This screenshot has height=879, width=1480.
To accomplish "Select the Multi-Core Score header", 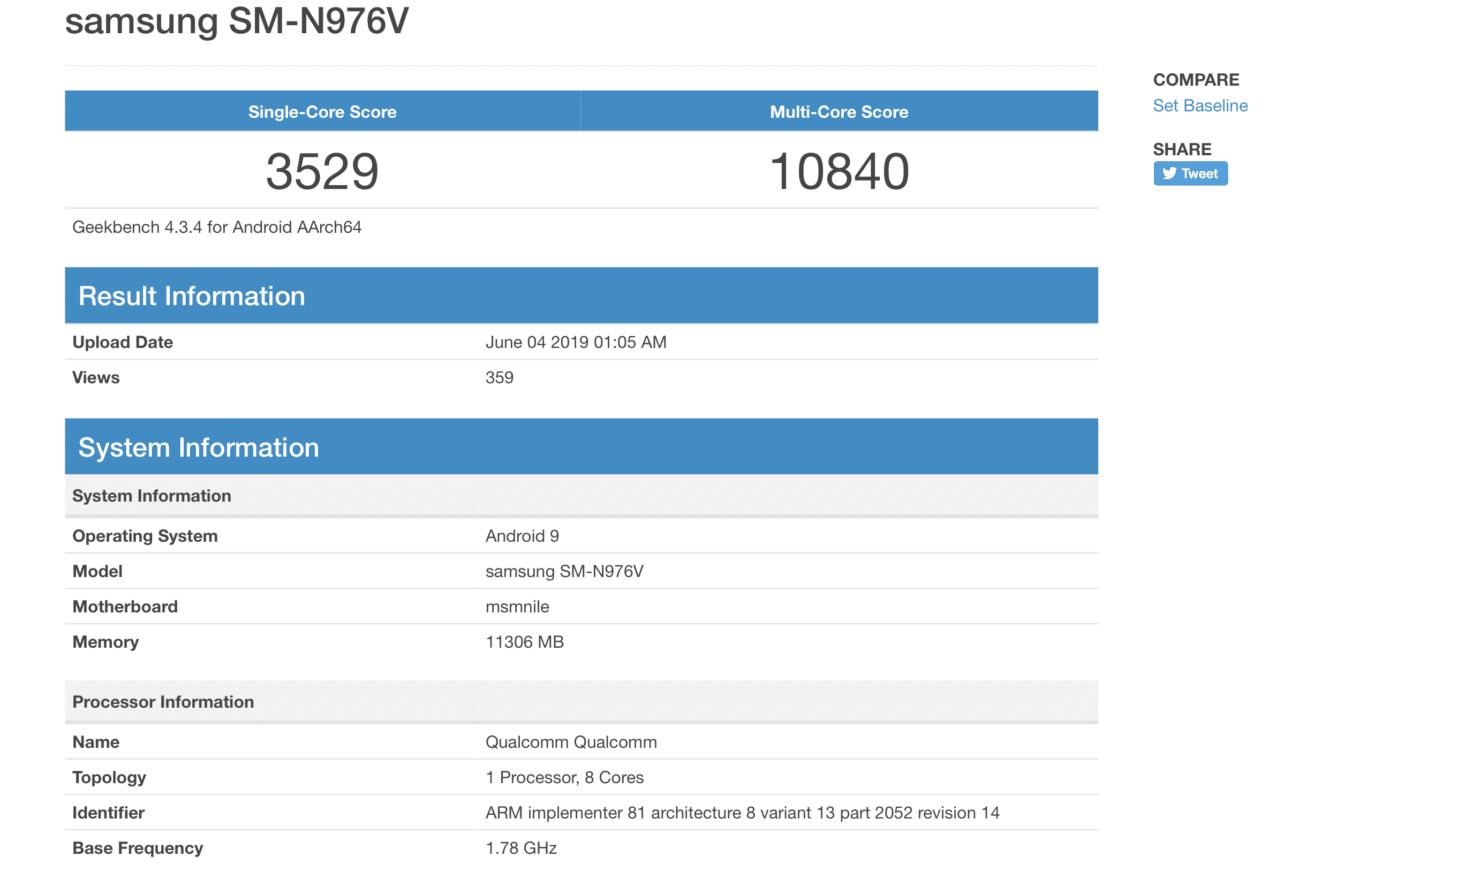I will pos(838,111).
